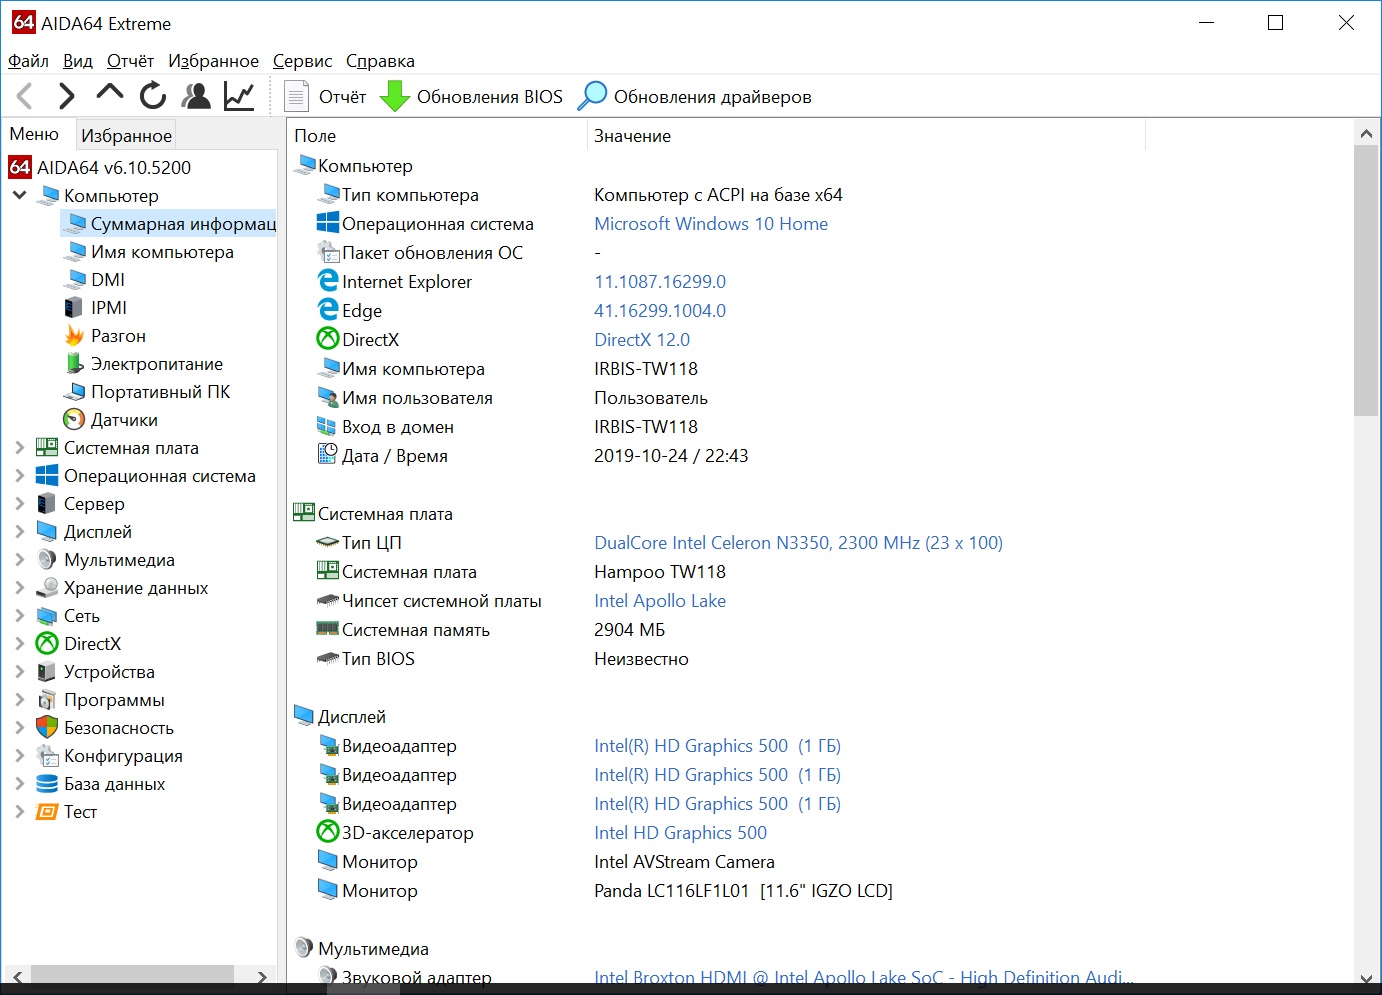1382x995 pixels.
Task: Expand the Системная плата tree node
Action: pyautogui.click(x=19, y=448)
